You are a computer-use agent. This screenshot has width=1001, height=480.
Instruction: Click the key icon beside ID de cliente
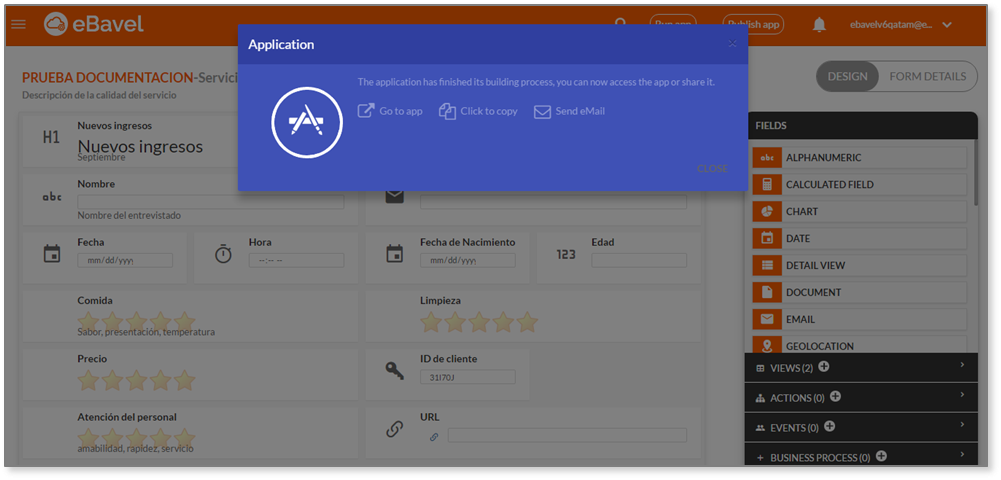point(395,370)
